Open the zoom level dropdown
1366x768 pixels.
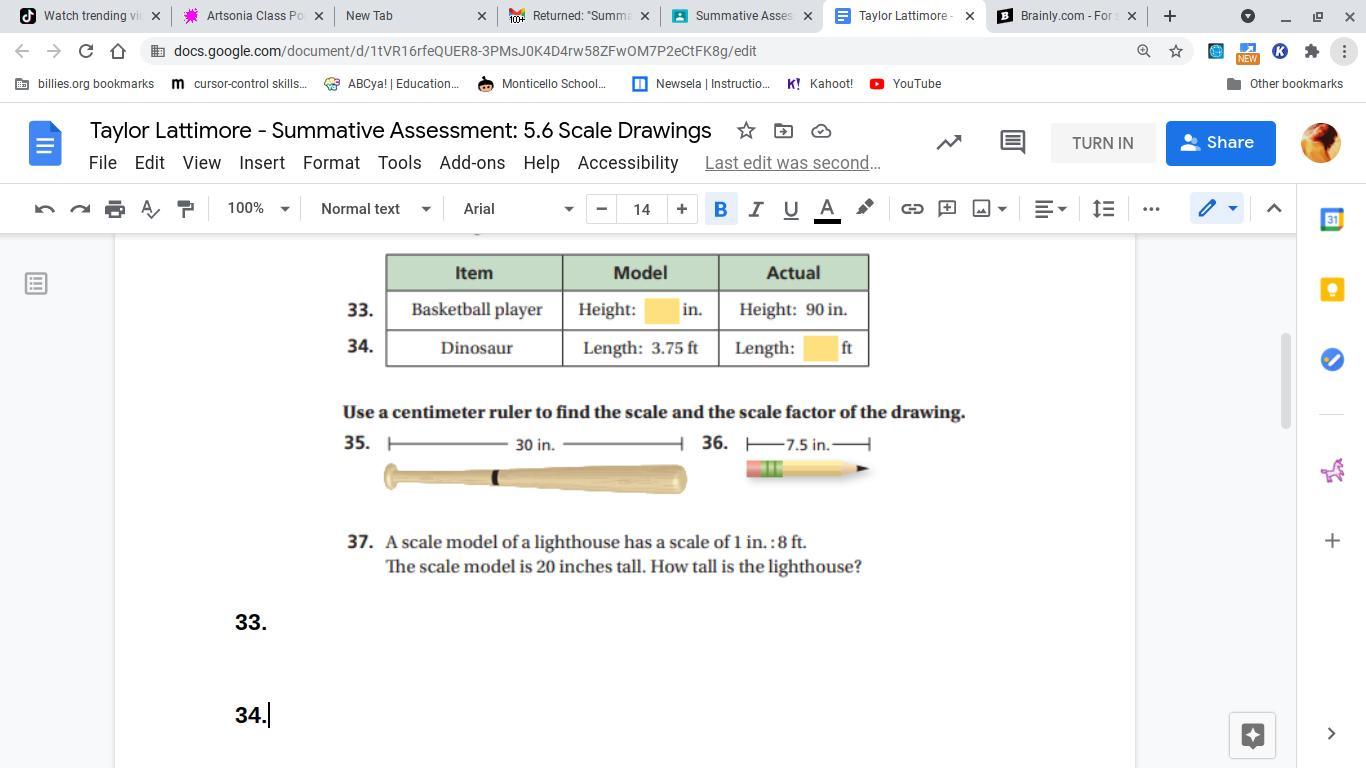coord(258,209)
